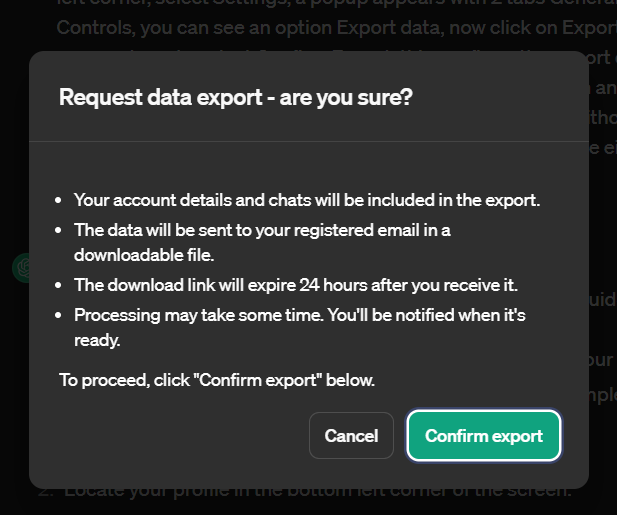The image size is (617, 515).
Task: Click the ChatGPT logo avatar behind dialog
Action: click(x=21, y=268)
